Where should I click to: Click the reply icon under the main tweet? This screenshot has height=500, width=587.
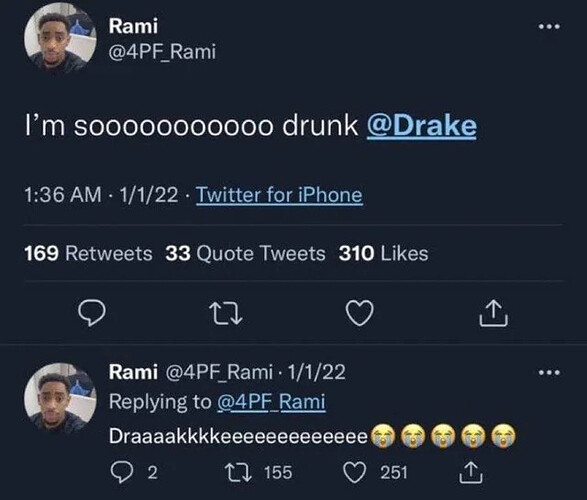tap(92, 313)
